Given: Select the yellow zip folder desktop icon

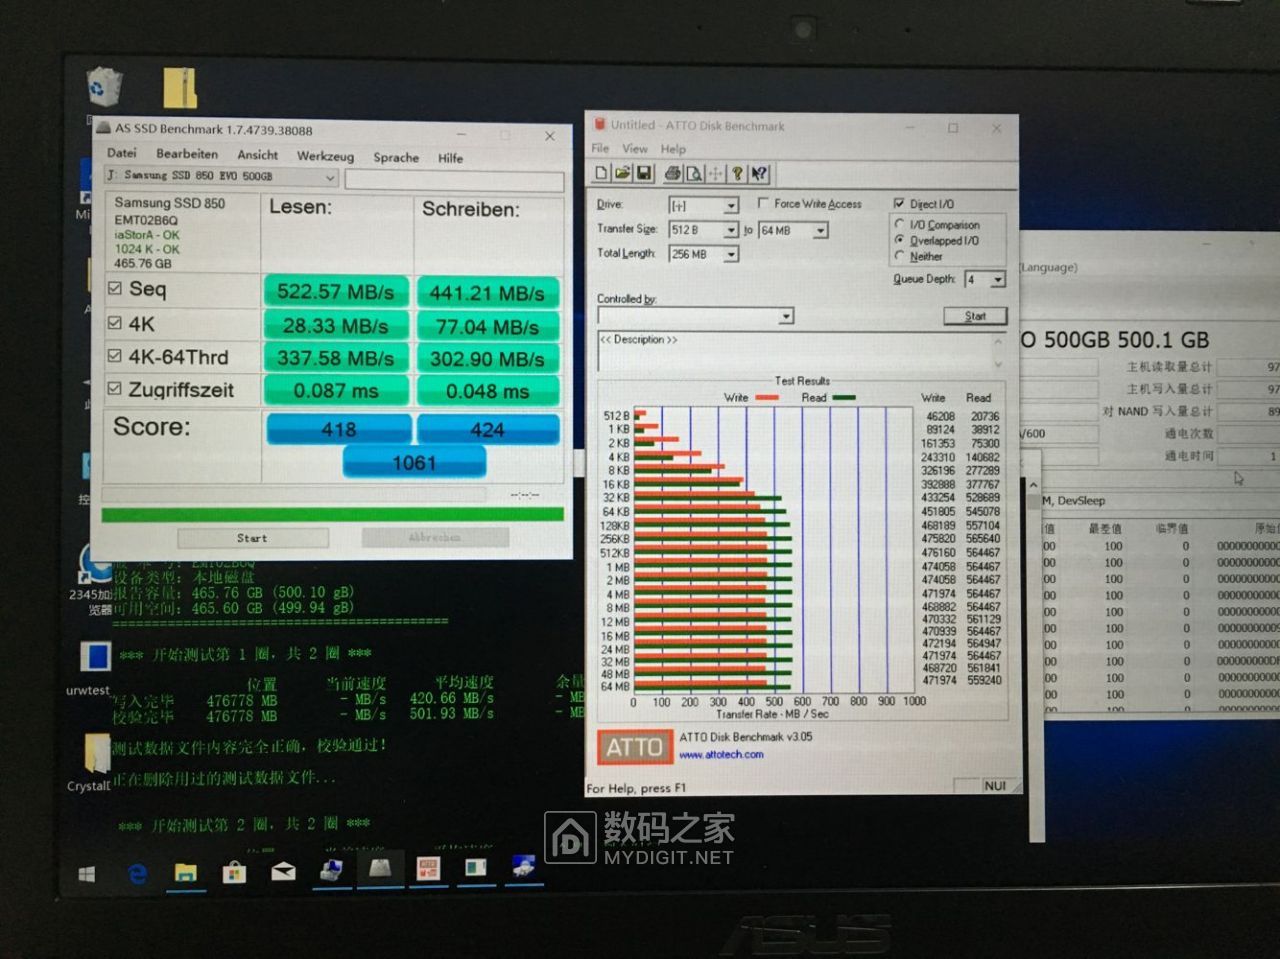Looking at the screenshot, I should click(x=180, y=88).
